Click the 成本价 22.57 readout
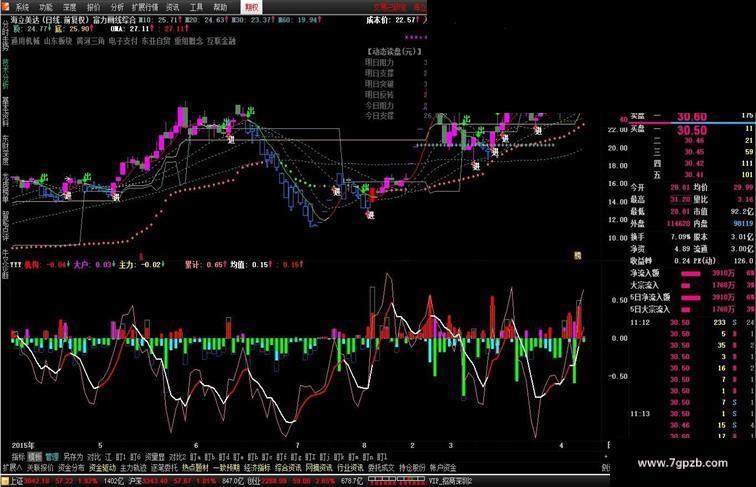Image resolution: width=756 pixels, height=487 pixels. click(x=391, y=20)
